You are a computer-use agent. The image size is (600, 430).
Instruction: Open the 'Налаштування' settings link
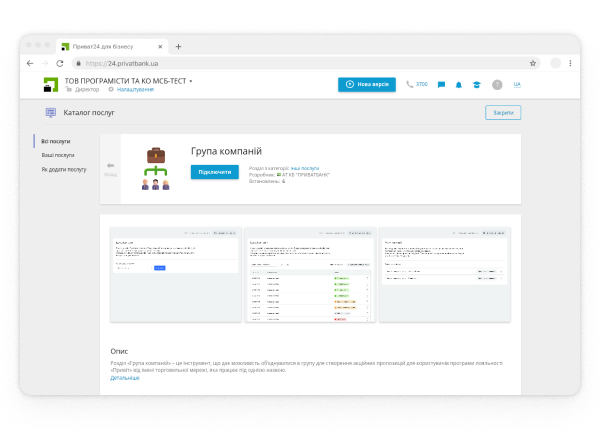click(x=135, y=90)
